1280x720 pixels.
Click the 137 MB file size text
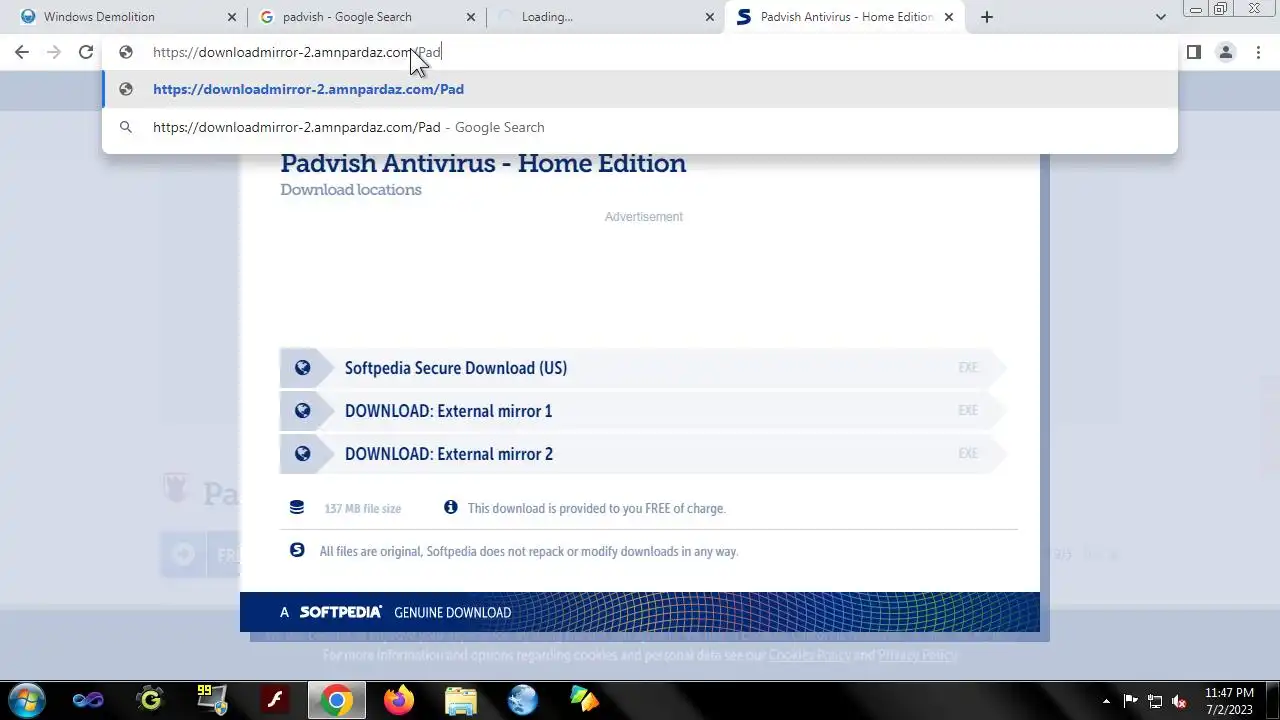363,509
